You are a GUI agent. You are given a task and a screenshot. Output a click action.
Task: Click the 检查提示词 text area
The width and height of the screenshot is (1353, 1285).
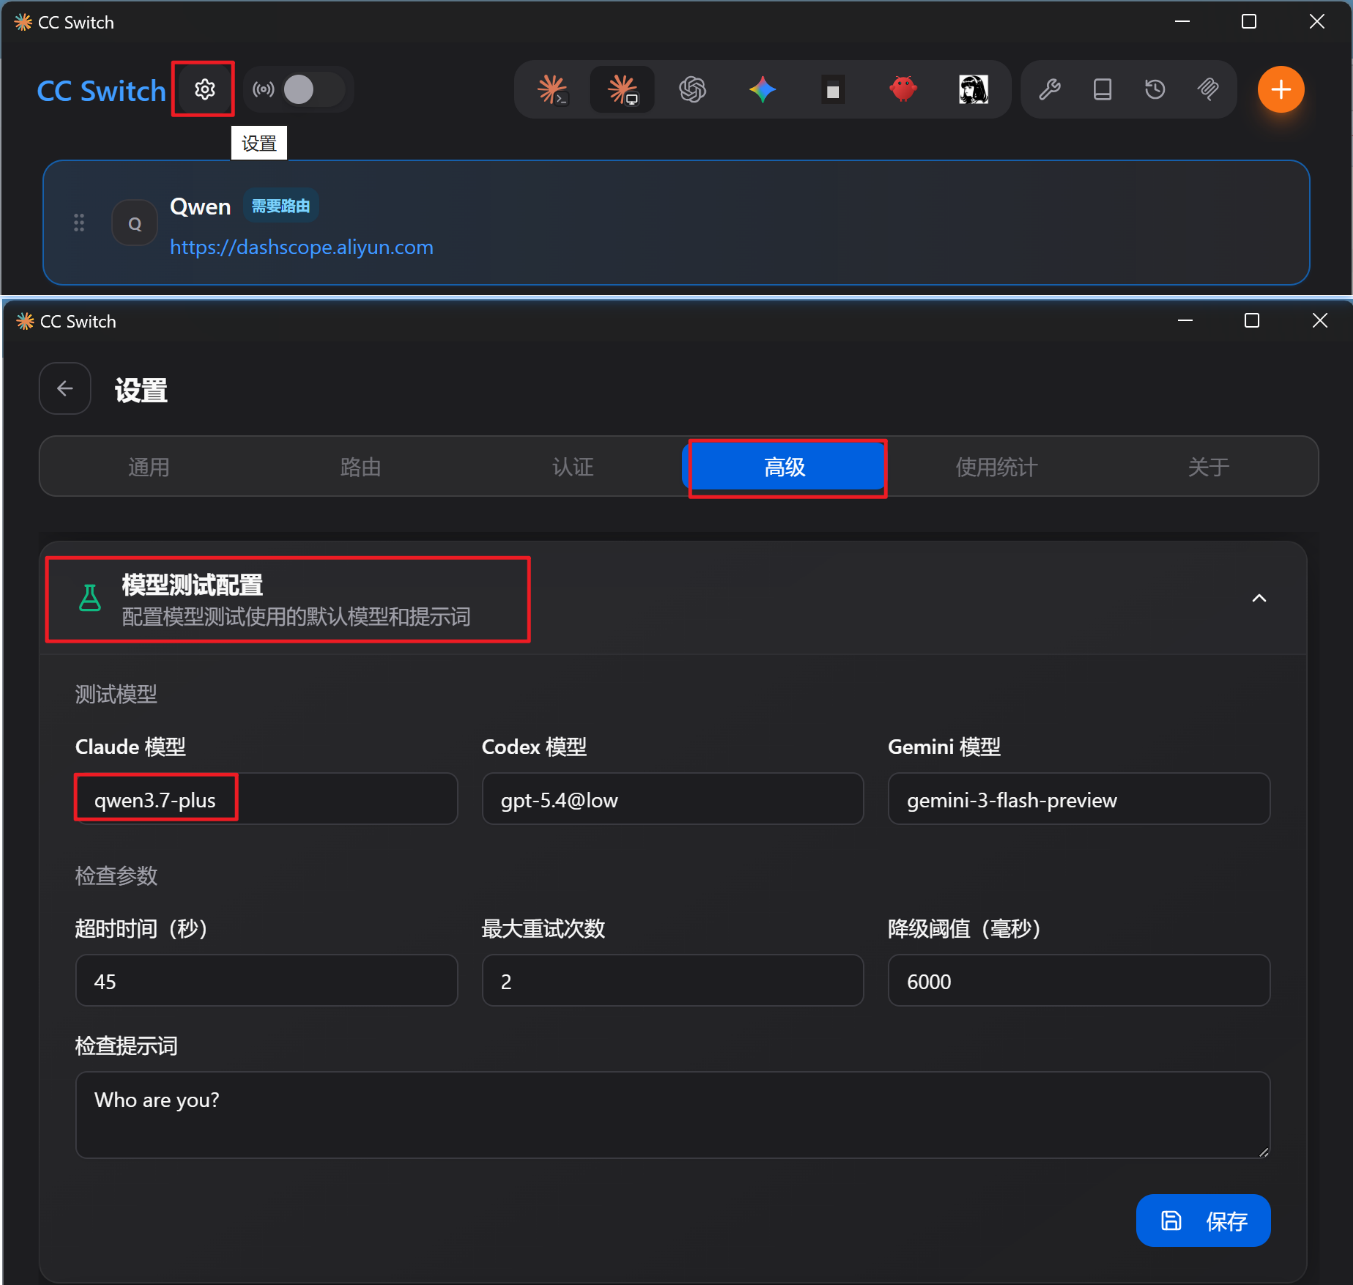pos(673,1115)
